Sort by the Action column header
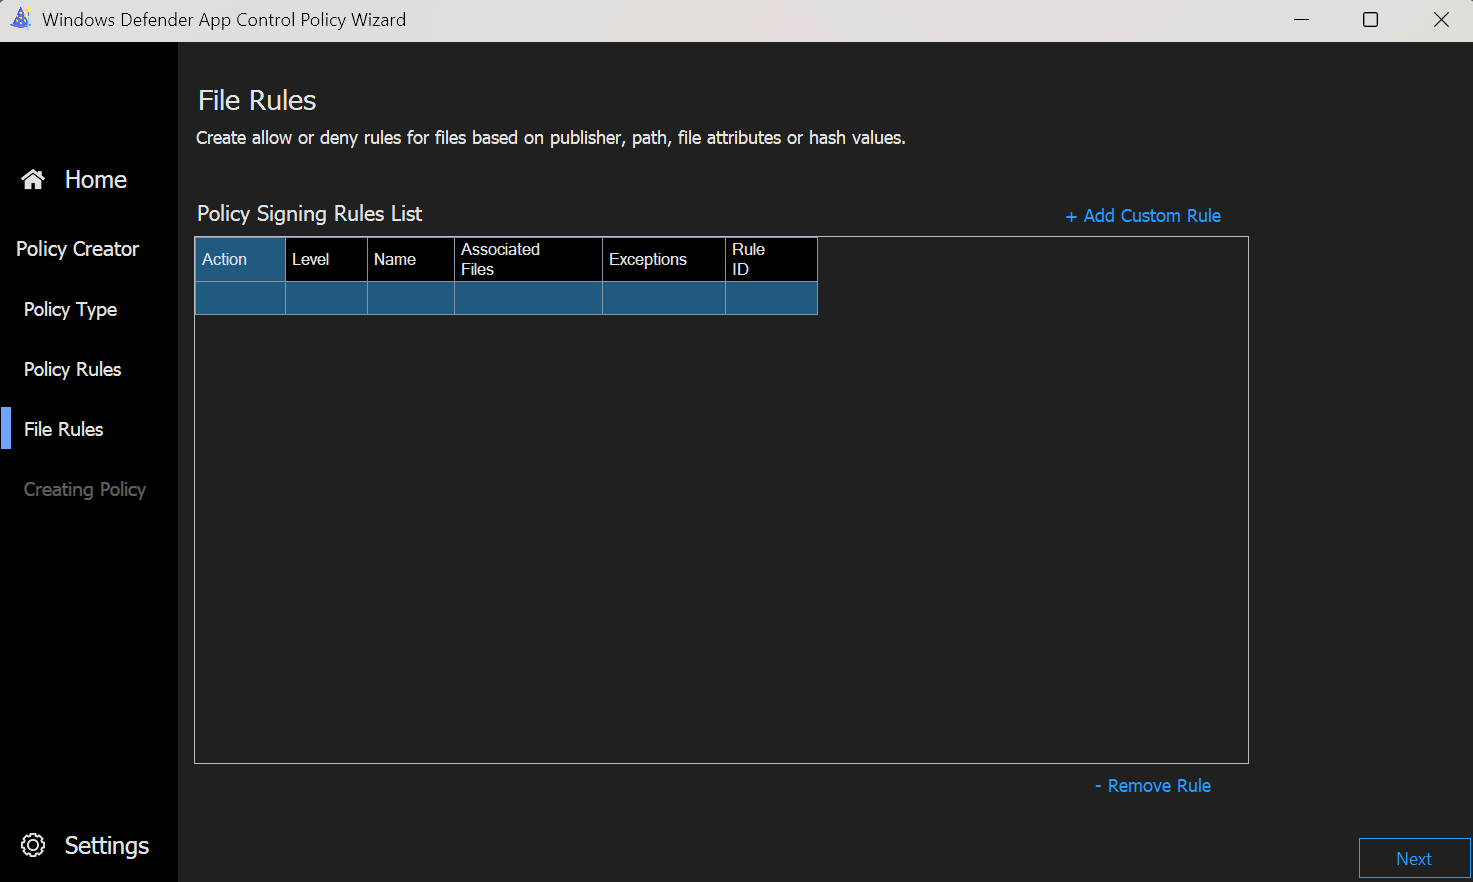 [240, 259]
